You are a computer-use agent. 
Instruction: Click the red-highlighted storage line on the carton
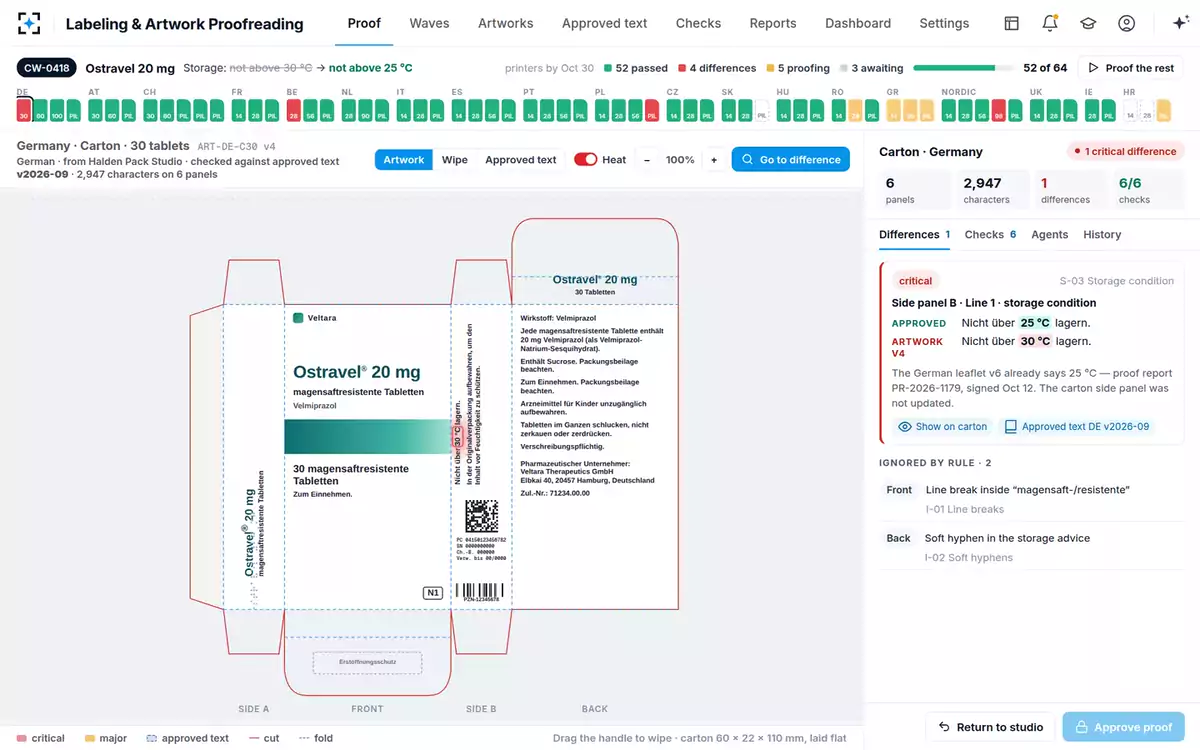point(458,437)
